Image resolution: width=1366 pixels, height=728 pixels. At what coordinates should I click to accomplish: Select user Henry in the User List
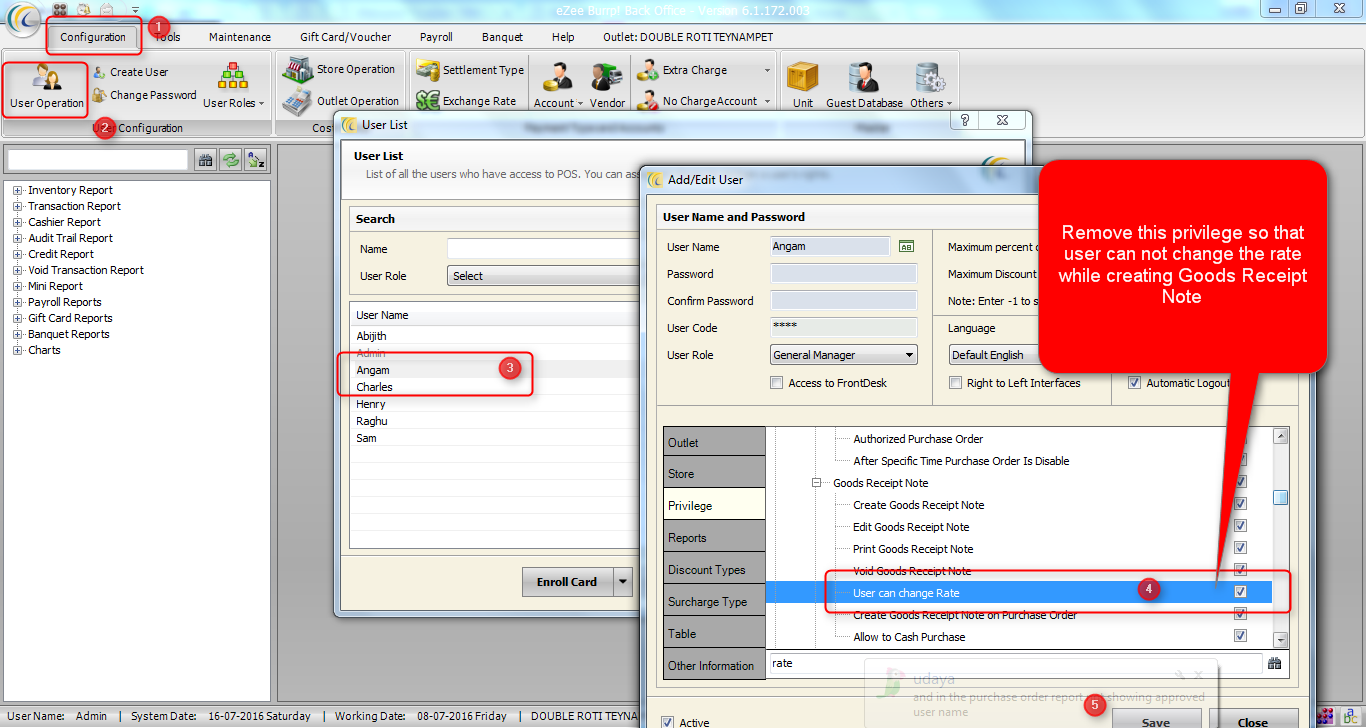370,404
